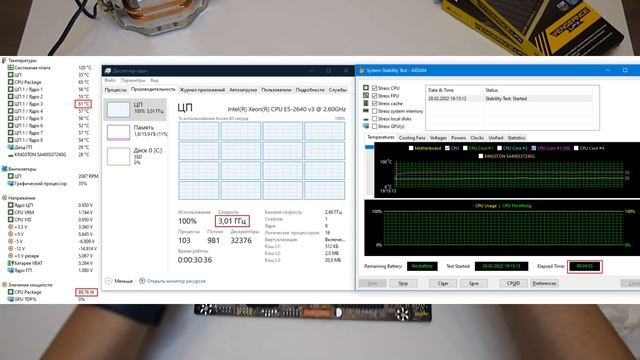Toggle CPU Core #1 graph checkbox
This screenshot has height=360, width=640.
click(465, 148)
